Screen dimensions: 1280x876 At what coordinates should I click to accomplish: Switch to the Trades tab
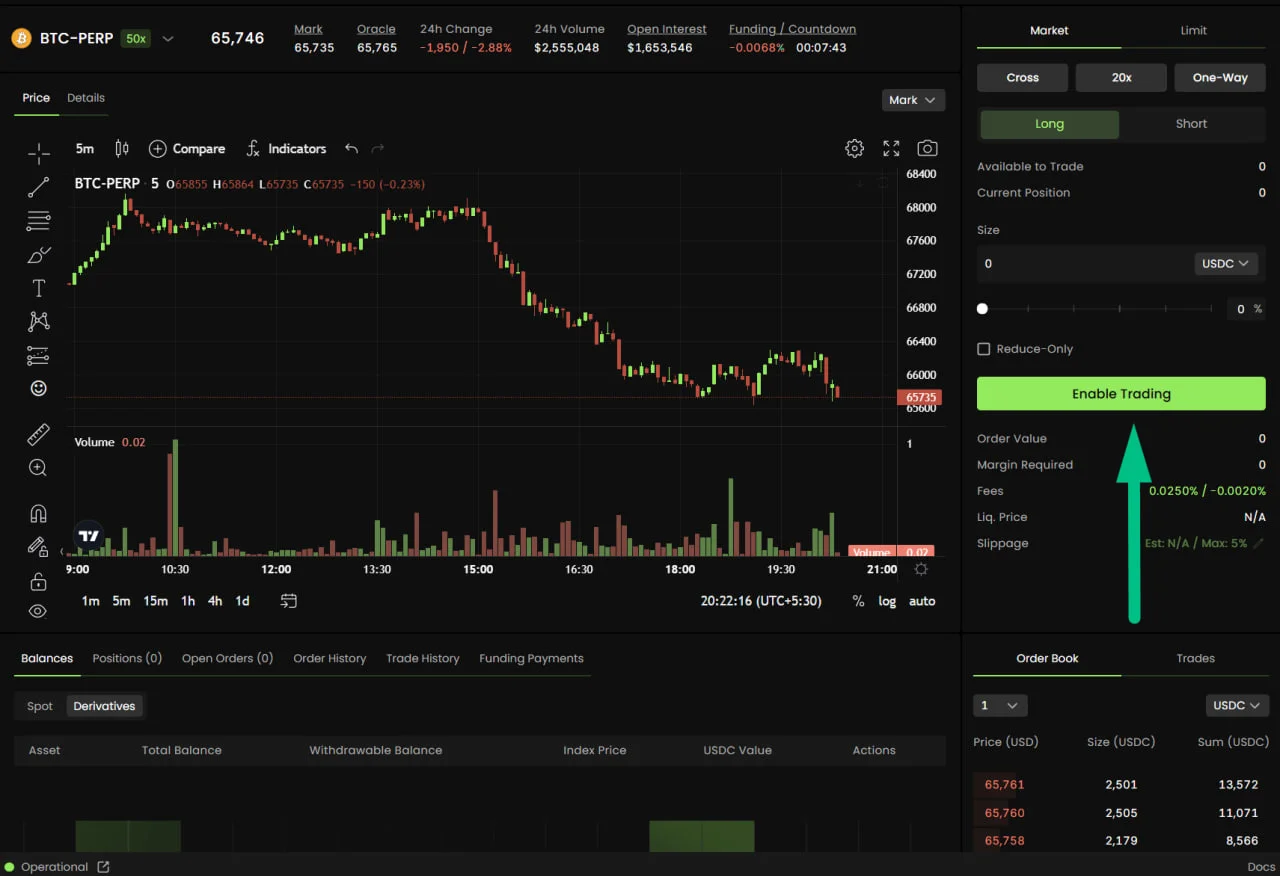[1195, 658]
